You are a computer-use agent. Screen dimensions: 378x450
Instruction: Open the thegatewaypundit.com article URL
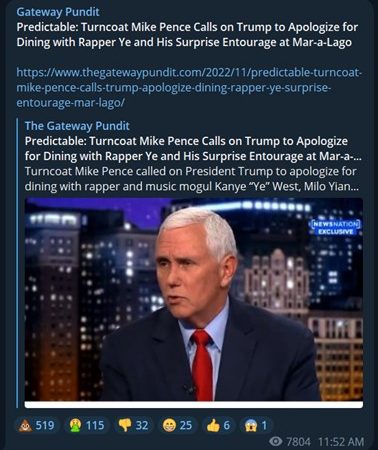pyautogui.click(x=189, y=88)
